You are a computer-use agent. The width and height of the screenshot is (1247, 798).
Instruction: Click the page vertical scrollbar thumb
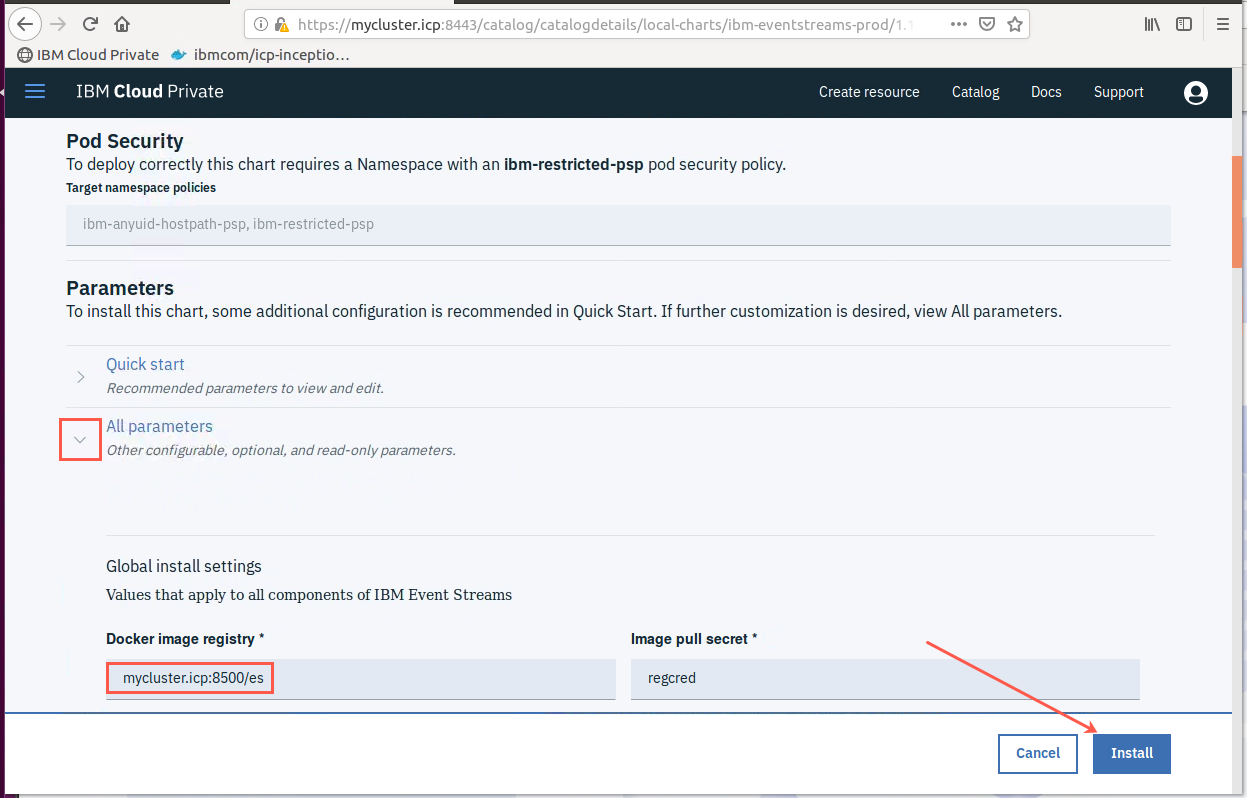coord(1238,210)
